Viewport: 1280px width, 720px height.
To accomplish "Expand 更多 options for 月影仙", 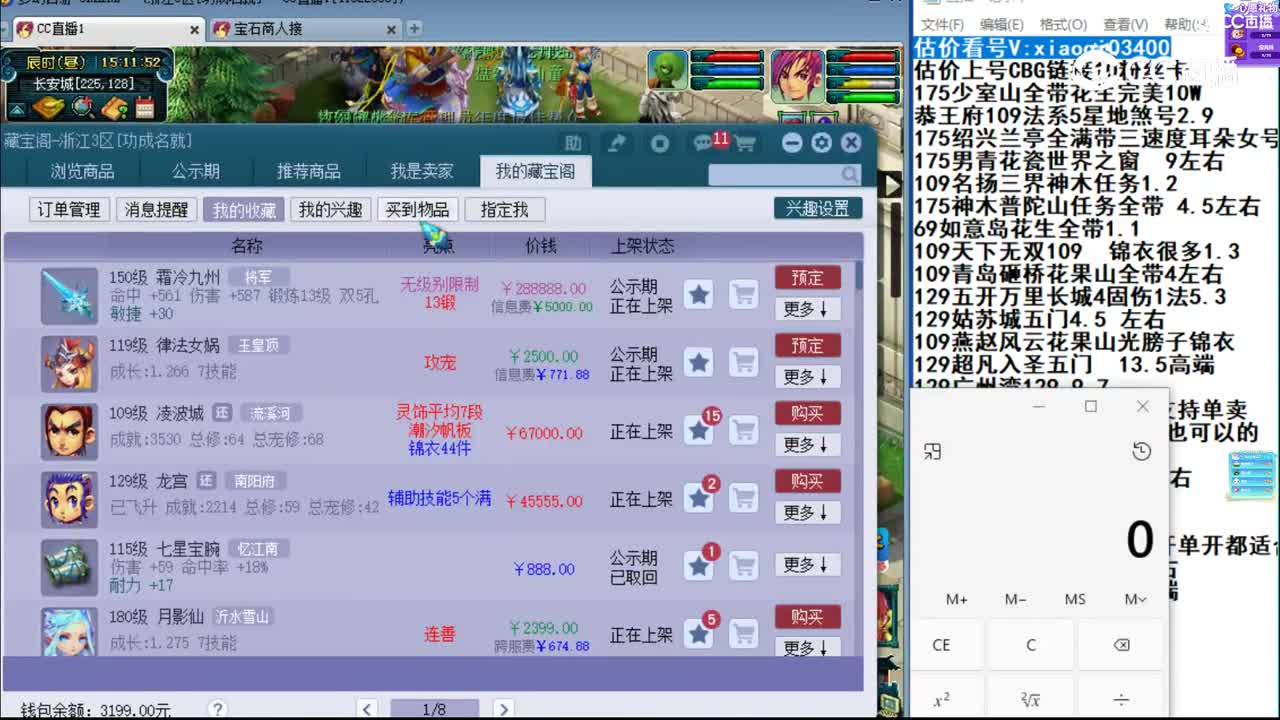I will tap(807, 647).
